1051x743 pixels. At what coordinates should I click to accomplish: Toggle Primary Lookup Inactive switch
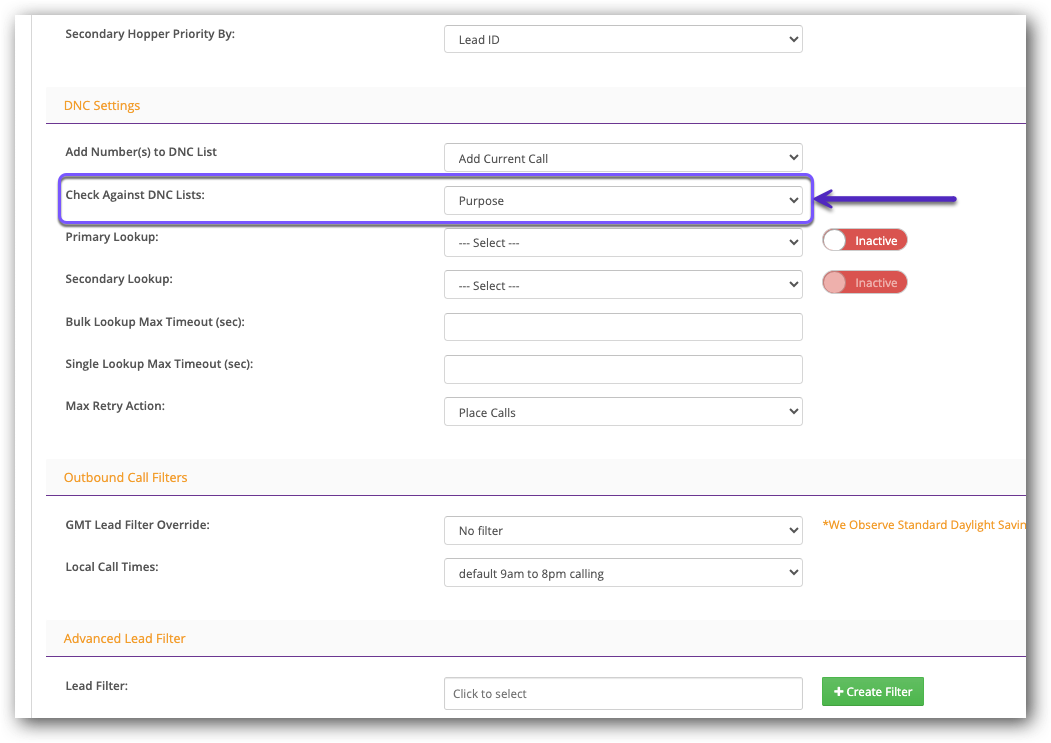[864, 241]
